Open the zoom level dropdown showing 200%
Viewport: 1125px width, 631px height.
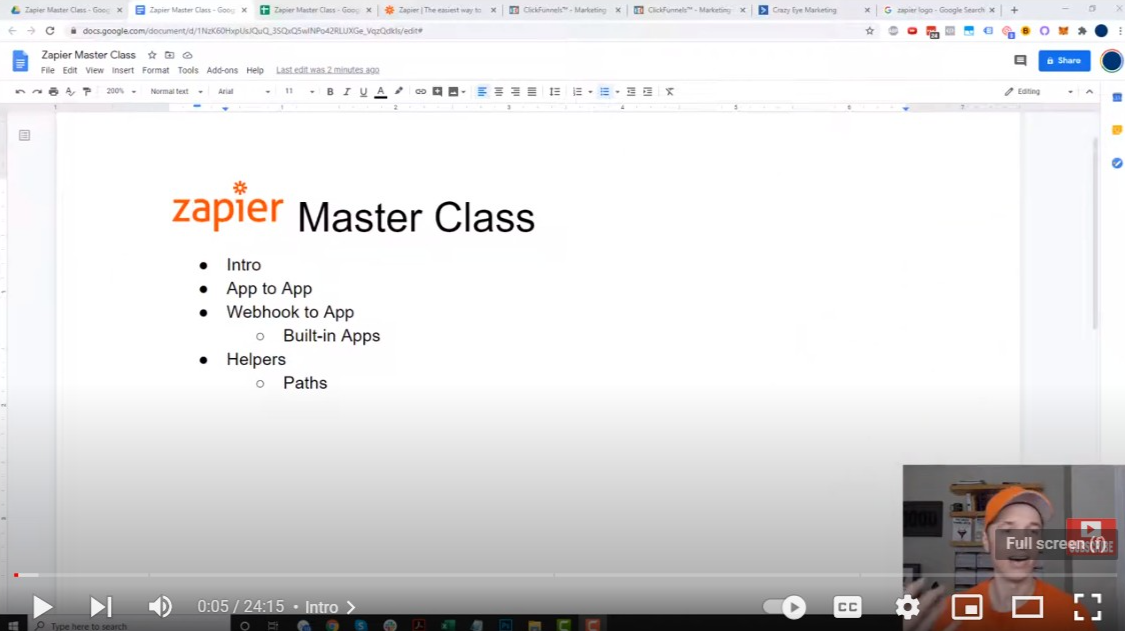pos(118,91)
